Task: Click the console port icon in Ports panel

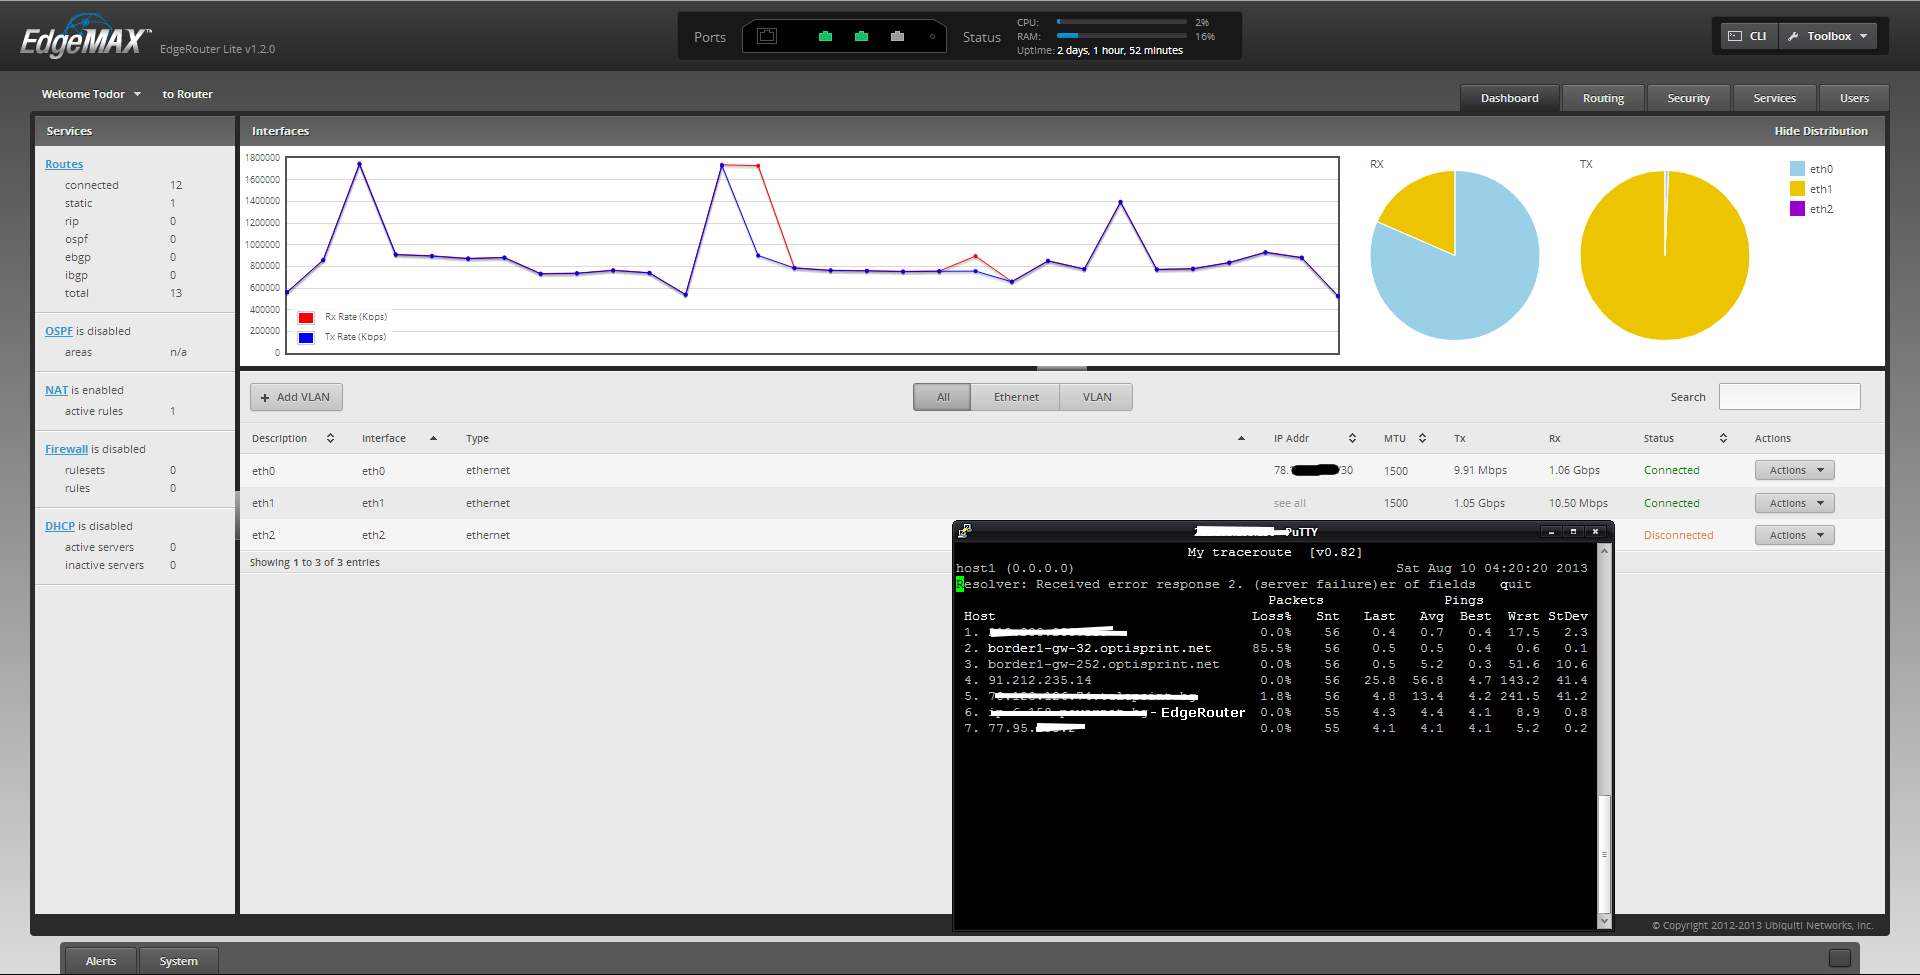Action: pos(767,37)
